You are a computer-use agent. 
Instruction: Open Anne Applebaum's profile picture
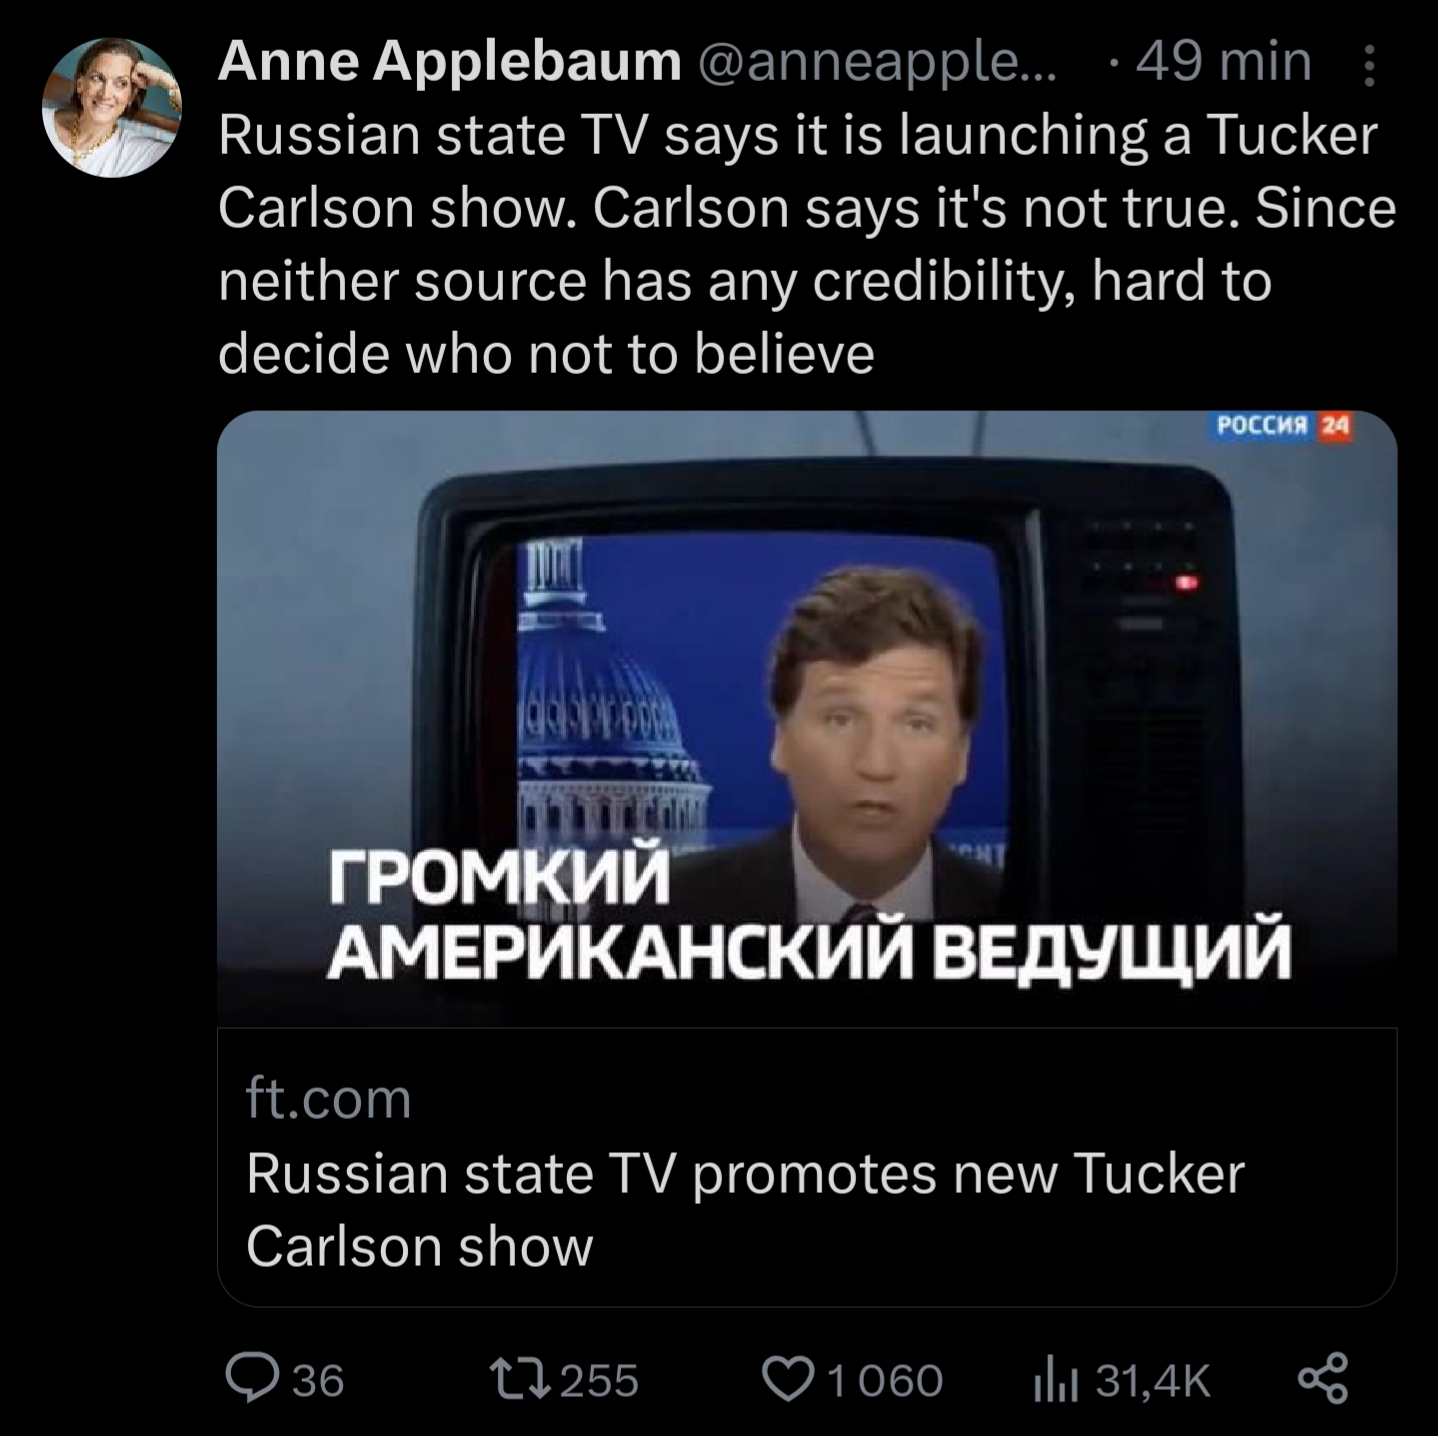pos(112,108)
